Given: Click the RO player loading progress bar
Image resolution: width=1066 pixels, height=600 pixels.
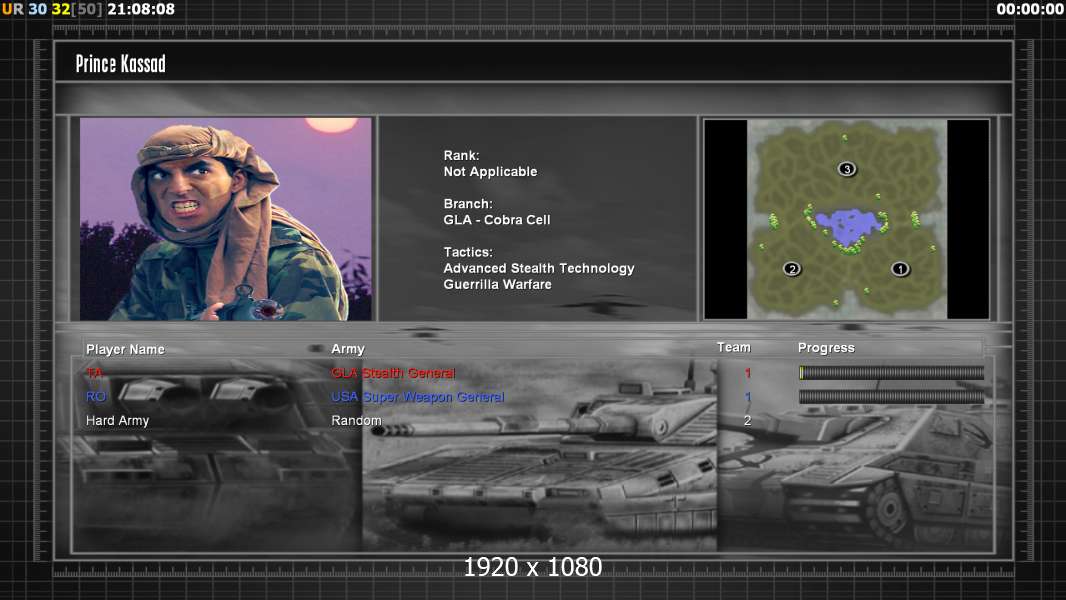Looking at the screenshot, I should [891, 396].
